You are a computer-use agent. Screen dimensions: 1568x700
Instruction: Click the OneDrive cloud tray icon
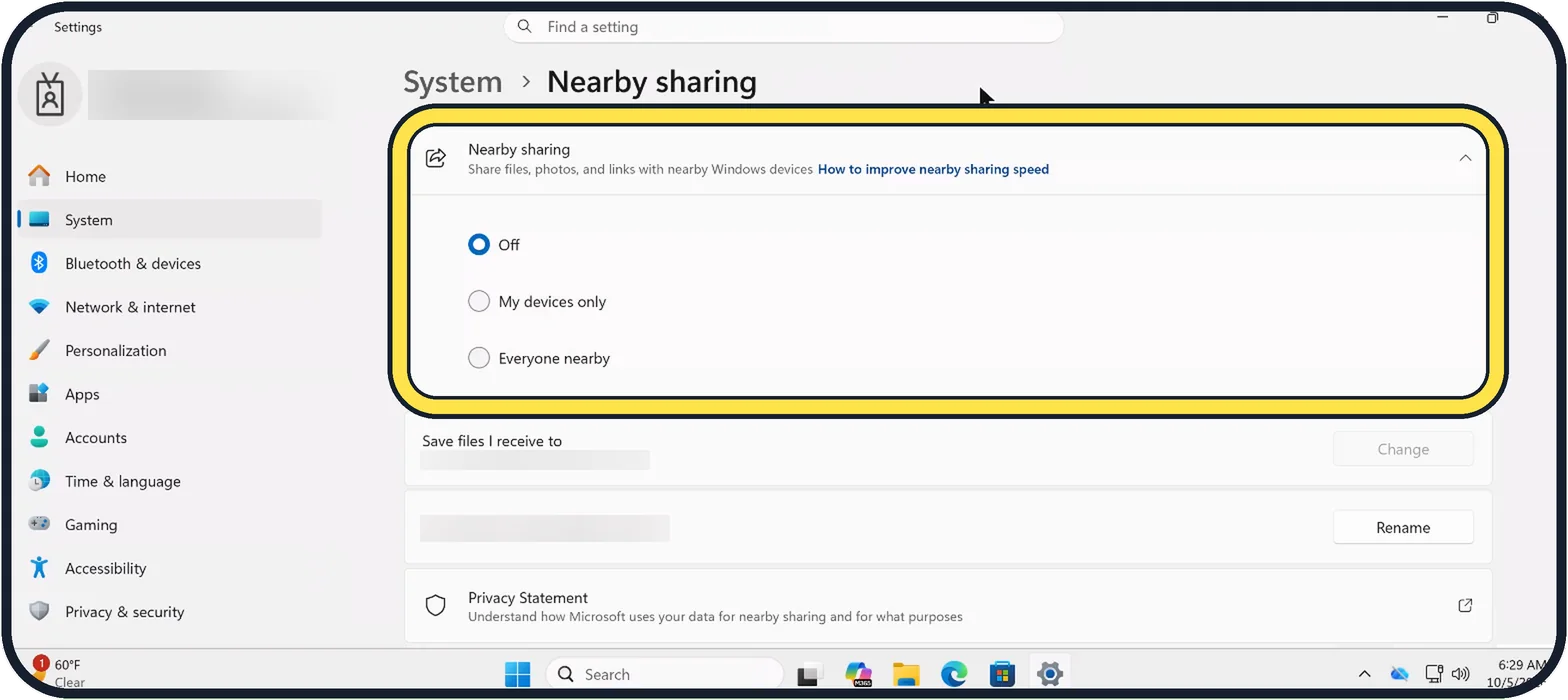point(1399,674)
